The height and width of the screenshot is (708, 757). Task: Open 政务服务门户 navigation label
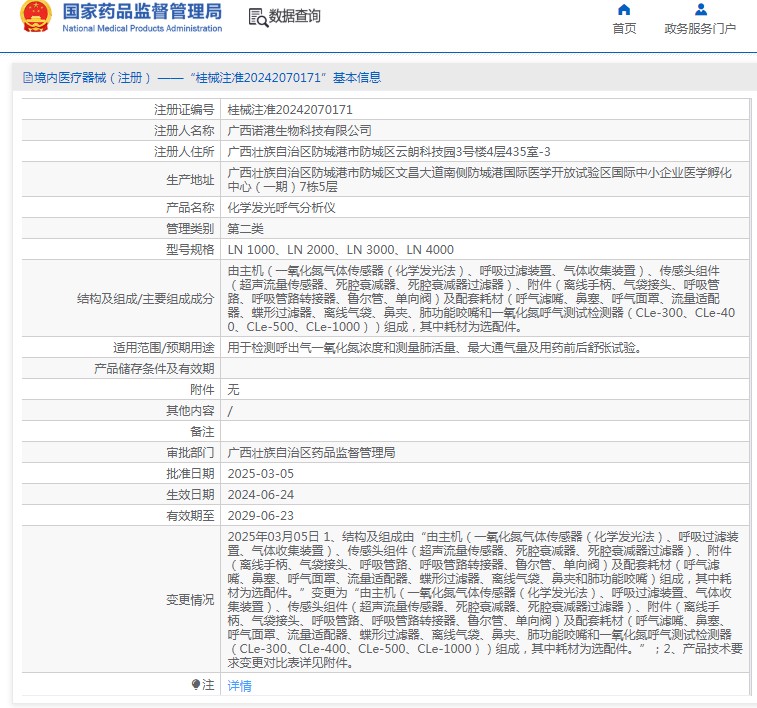click(x=700, y=29)
